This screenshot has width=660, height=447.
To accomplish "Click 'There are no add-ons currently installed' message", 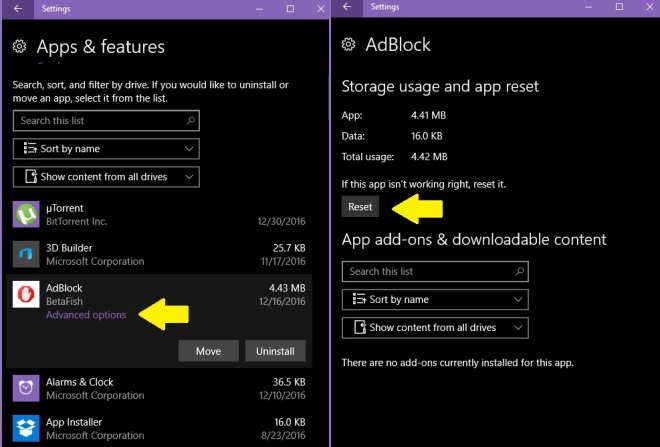I will (x=458, y=363).
